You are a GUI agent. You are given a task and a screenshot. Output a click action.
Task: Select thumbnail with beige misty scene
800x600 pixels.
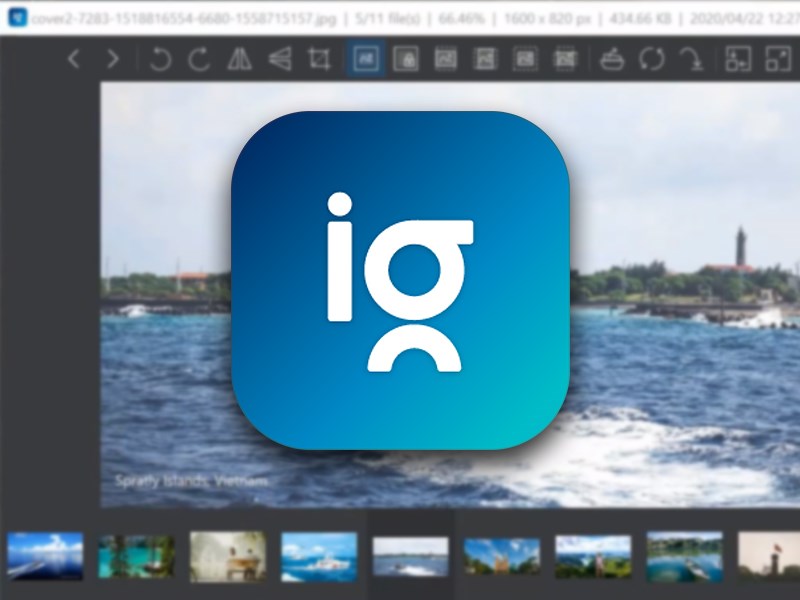(228, 557)
